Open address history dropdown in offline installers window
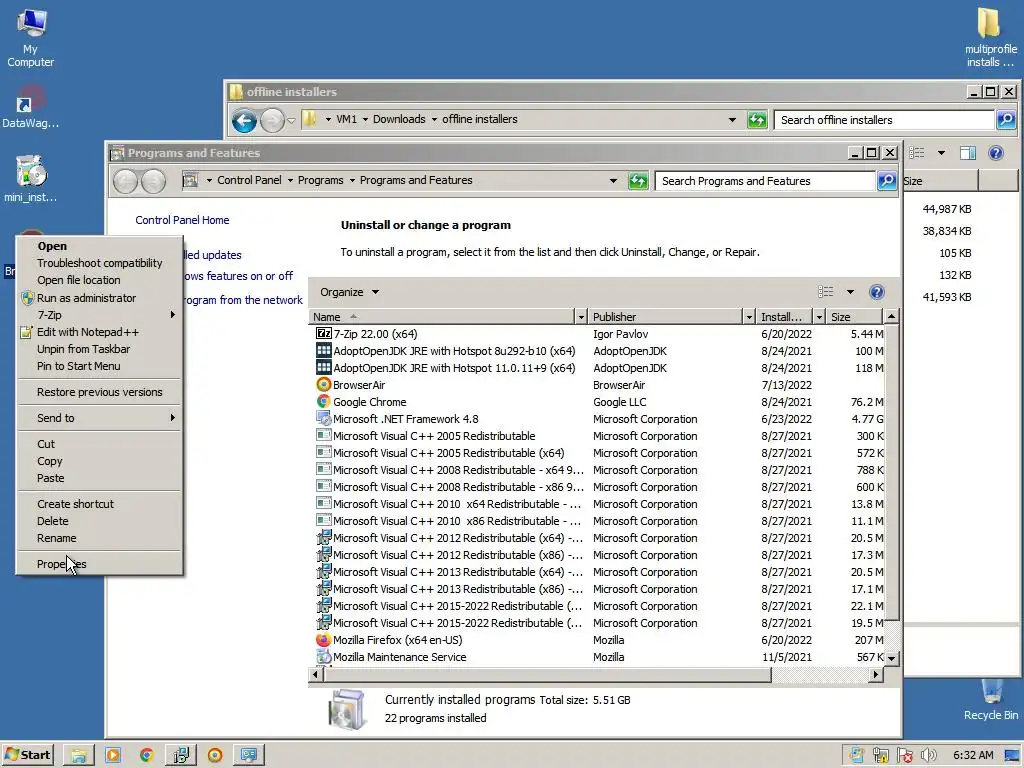 (x=732, y=120)
